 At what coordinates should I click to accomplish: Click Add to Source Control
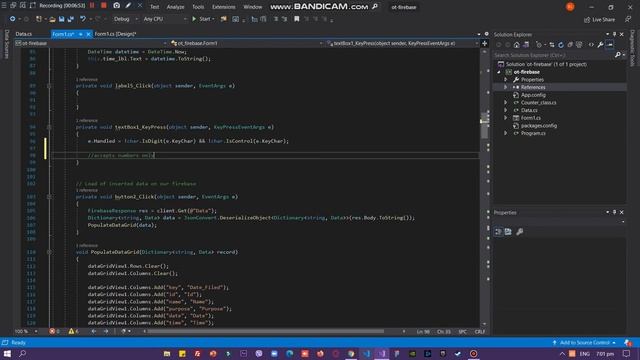[584, 342]
